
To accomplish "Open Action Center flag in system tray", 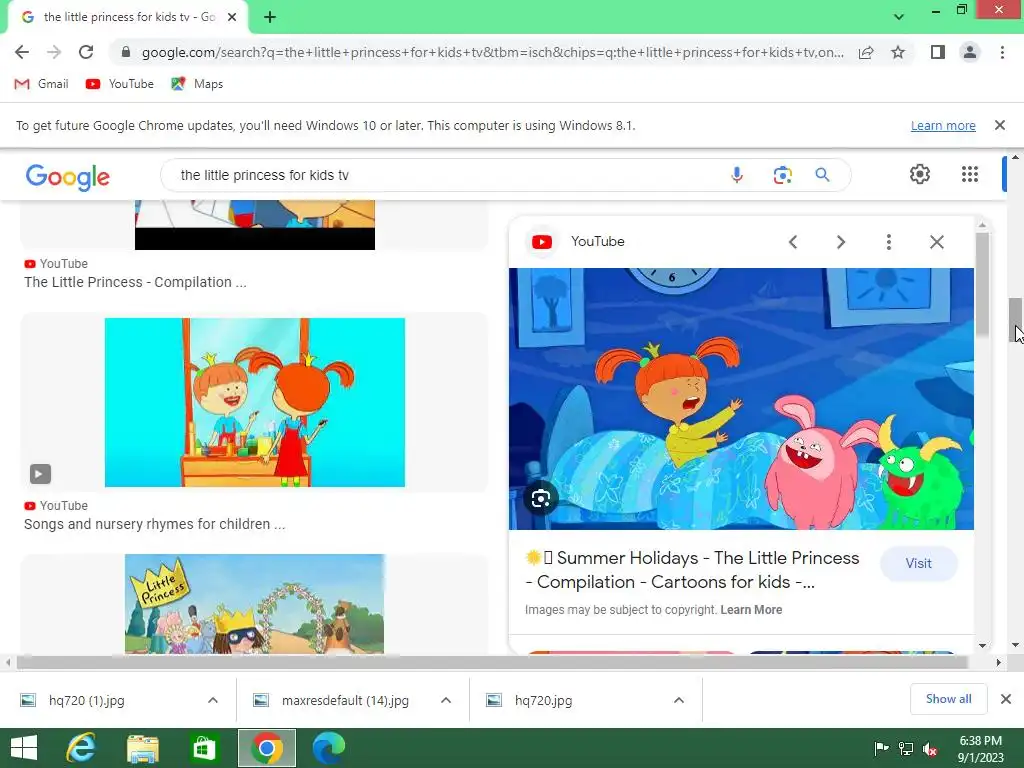I will pyautogui.click(x=881, y=749).
